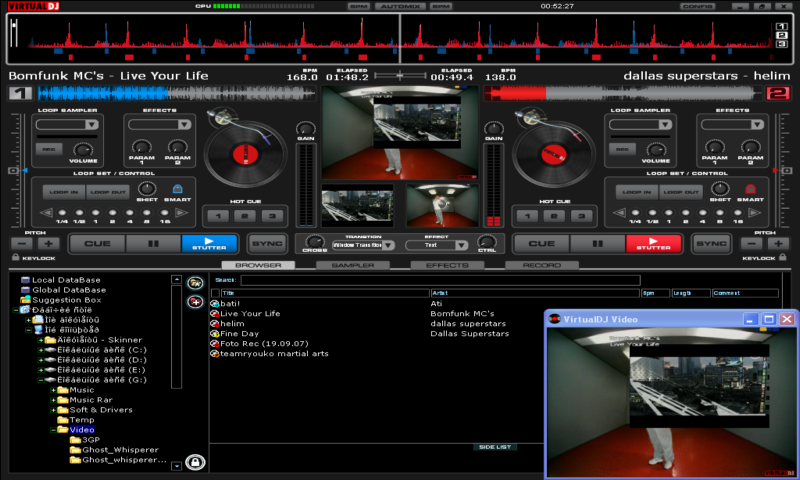Click the left deck turntable platter
The height and width of the screenshot is (480, 800).
tap(245, 154)
